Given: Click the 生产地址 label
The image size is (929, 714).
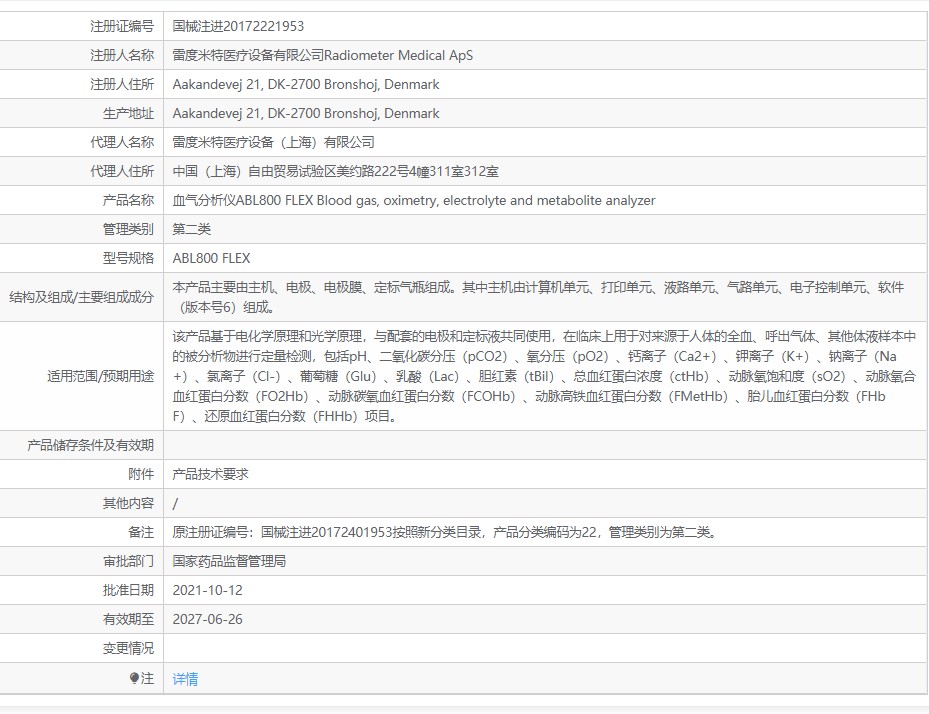Looking at the screenshot, I should point(129,113).
